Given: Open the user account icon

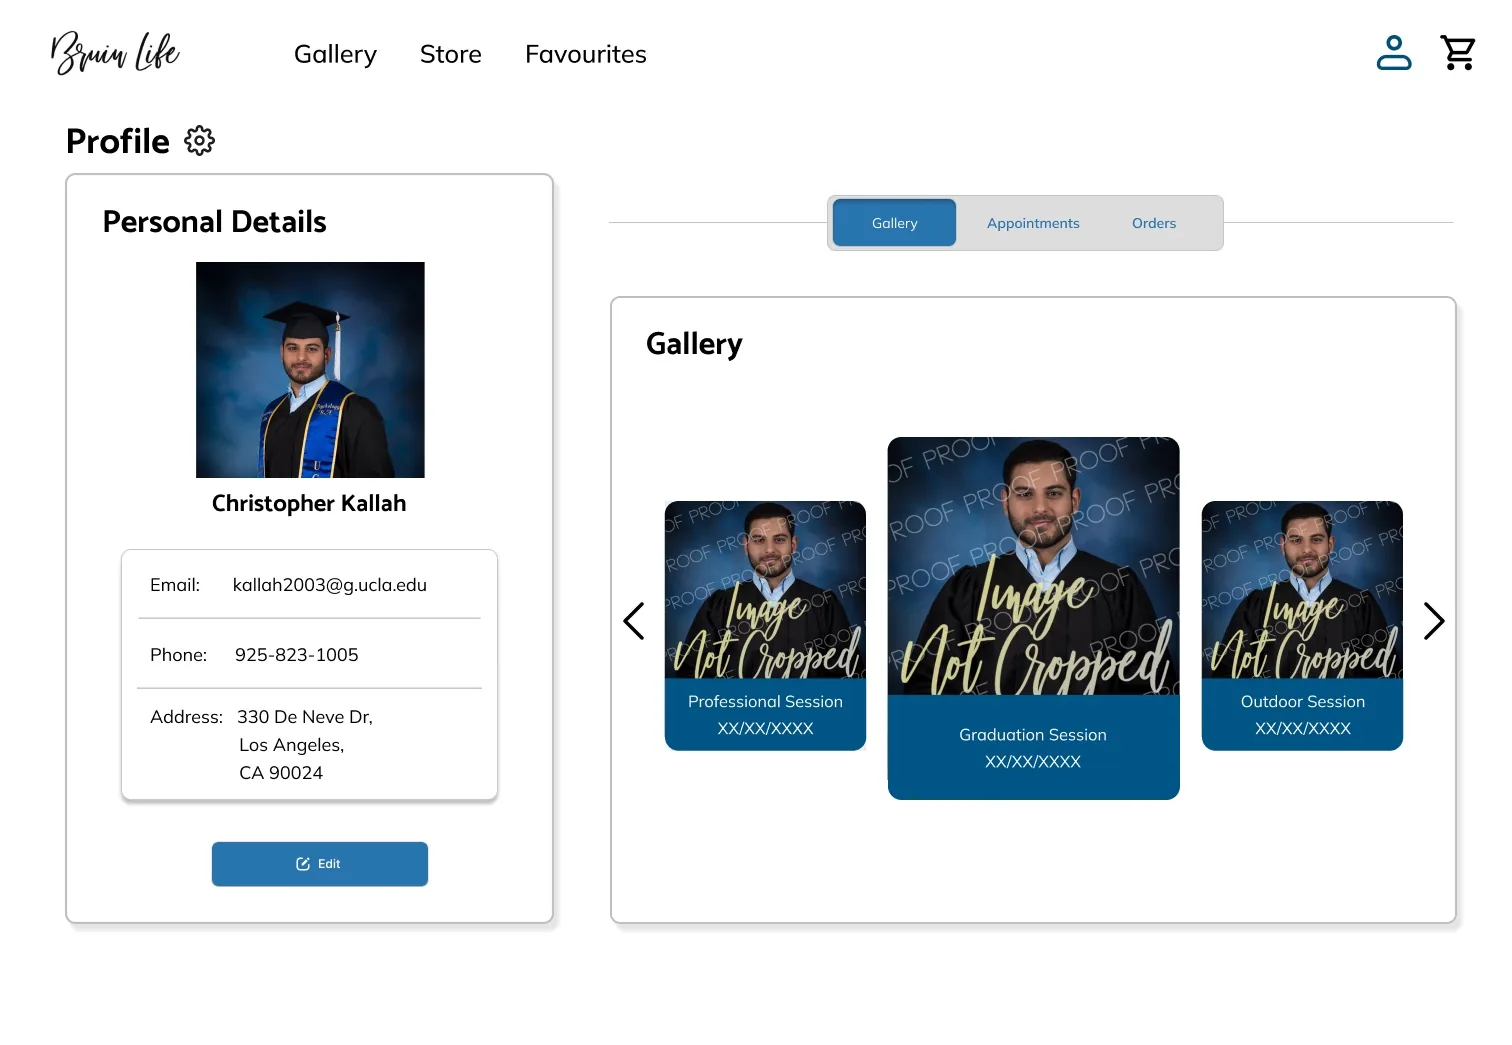Looking at the screenshot, I should (1394, 53).
